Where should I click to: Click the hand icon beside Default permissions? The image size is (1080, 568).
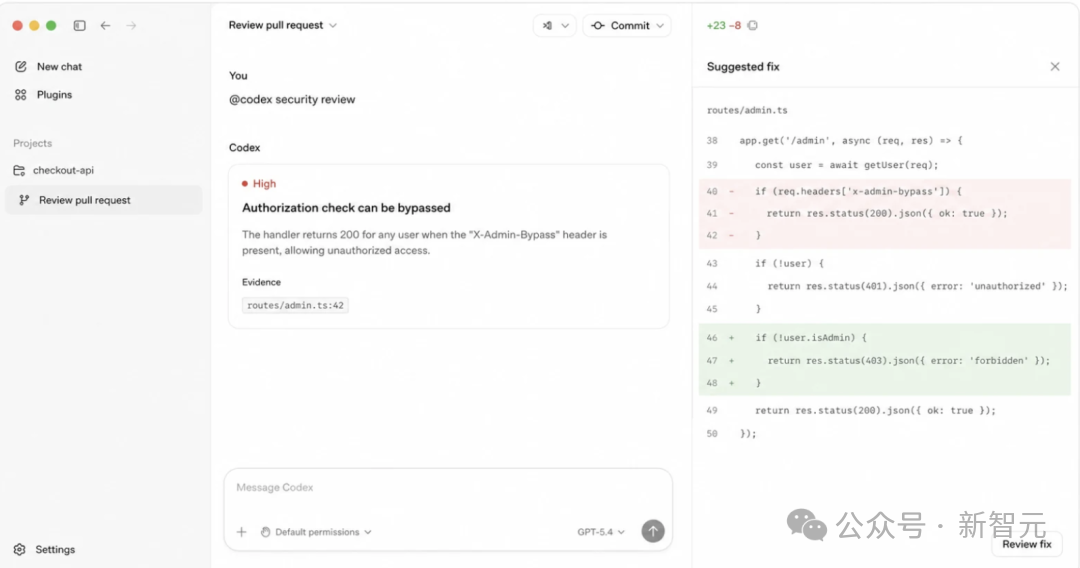pos(265,532)
